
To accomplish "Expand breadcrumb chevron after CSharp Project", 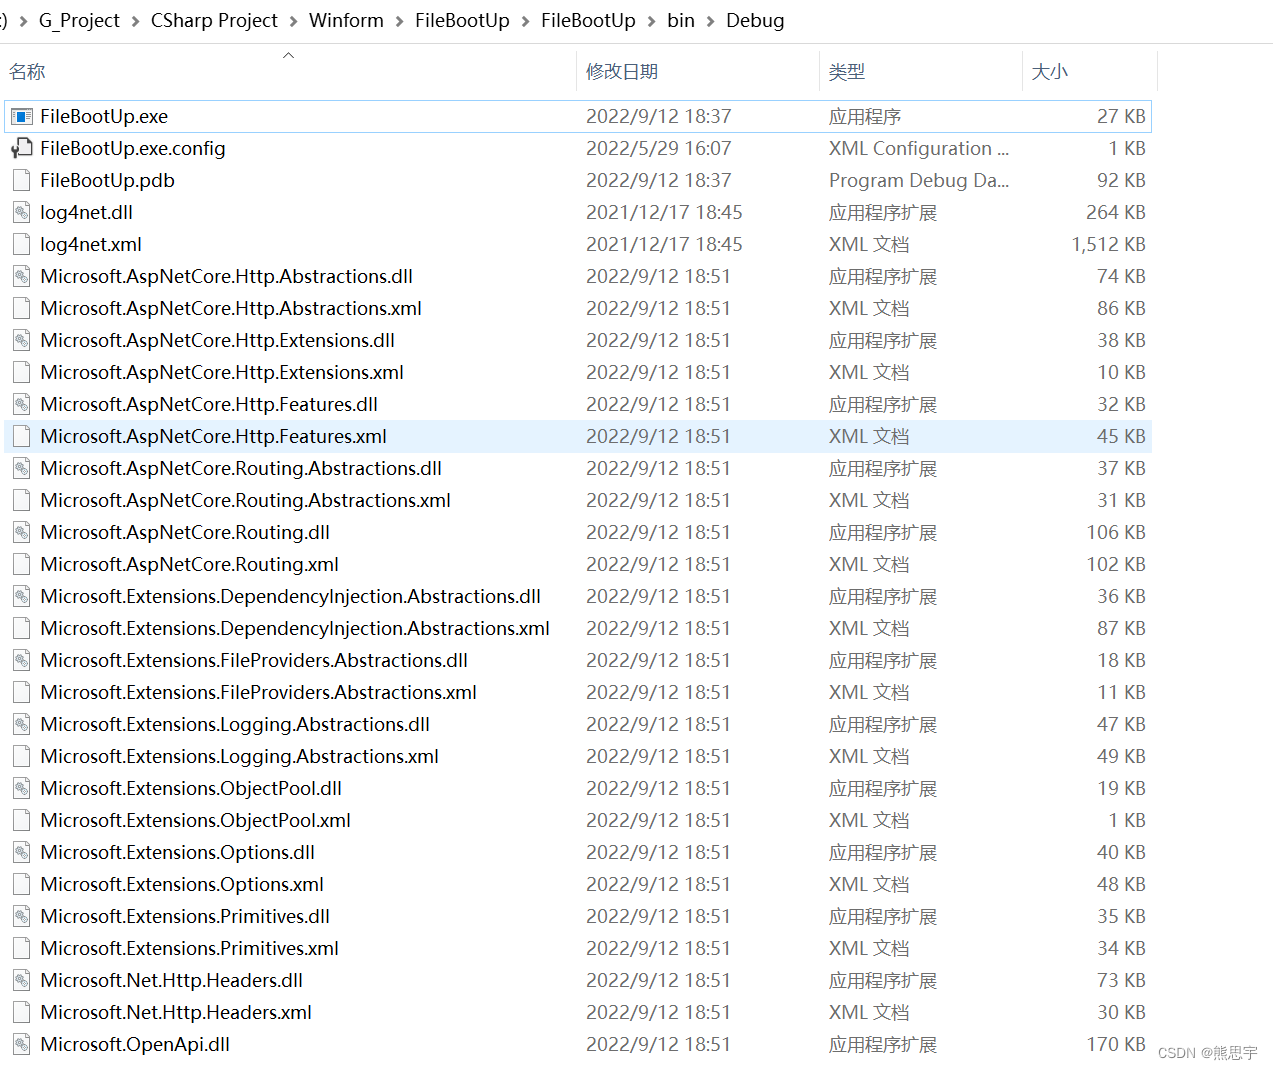I will pyautogui.click(x=293, y=21).
